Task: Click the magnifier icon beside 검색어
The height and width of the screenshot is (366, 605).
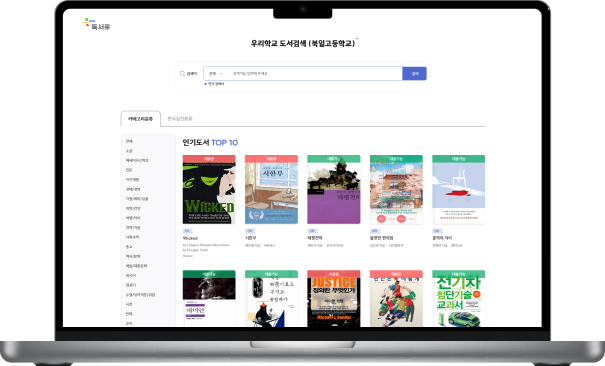Action: pos(182,74)
